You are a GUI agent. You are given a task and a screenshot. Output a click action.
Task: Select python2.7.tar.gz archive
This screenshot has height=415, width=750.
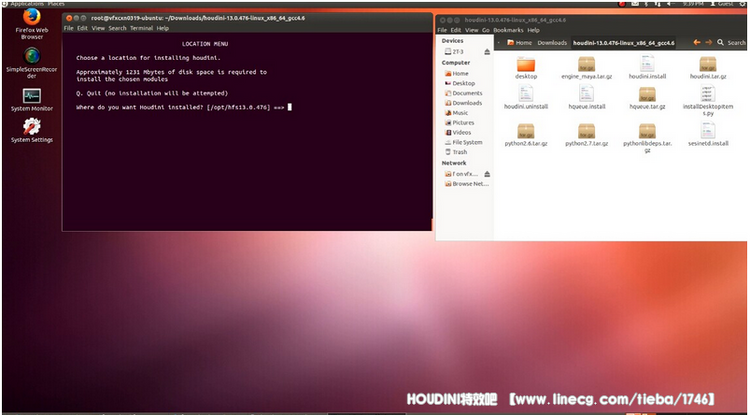pyautogui.click(x=586, y=135)
